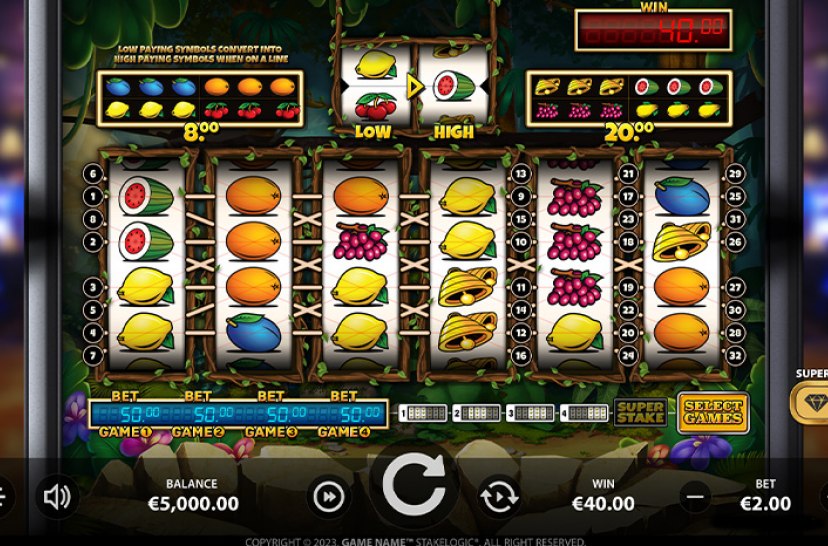Open the 20.00 high paytable panel
The width and height of the screenshot is (828, 546).
(629, 99)
